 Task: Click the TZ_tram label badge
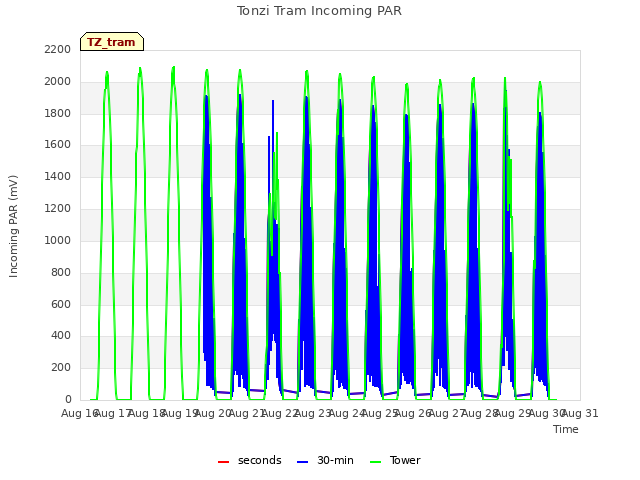(x=112, y=42)
